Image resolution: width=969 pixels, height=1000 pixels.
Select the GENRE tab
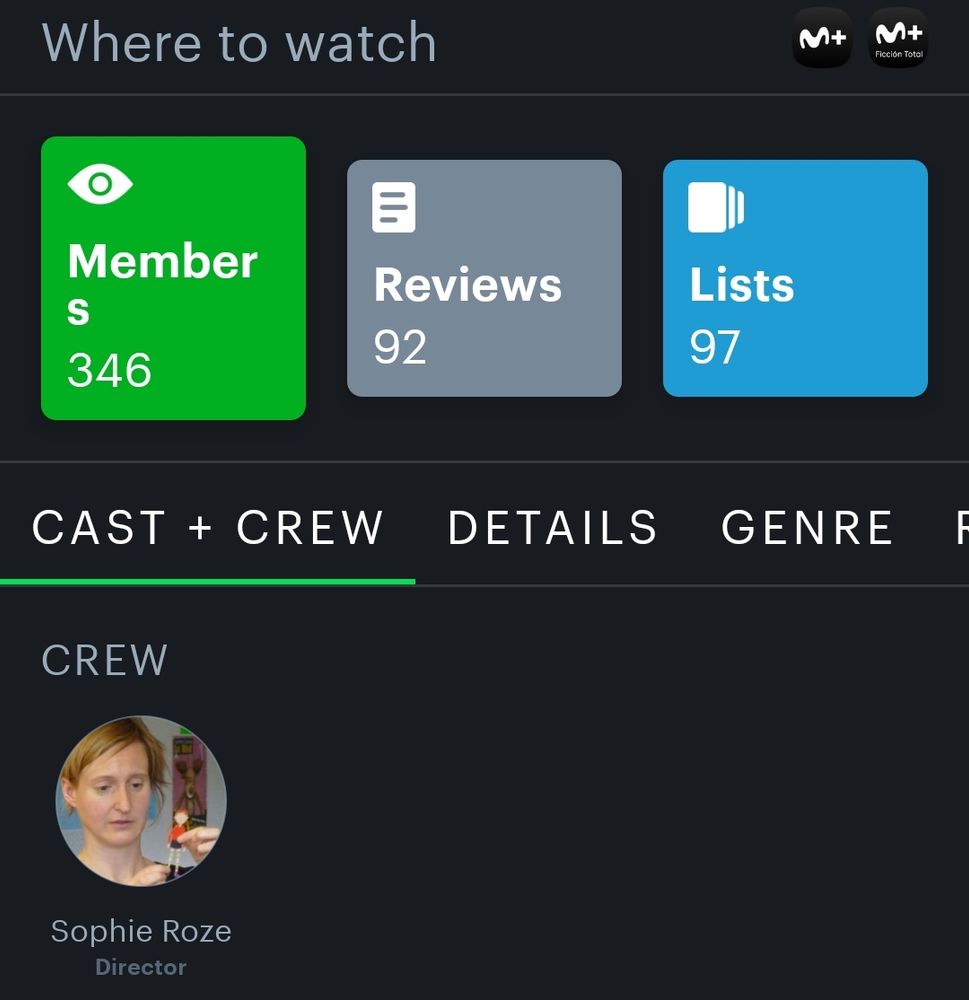pyautogui.click(x=807, y=528)
